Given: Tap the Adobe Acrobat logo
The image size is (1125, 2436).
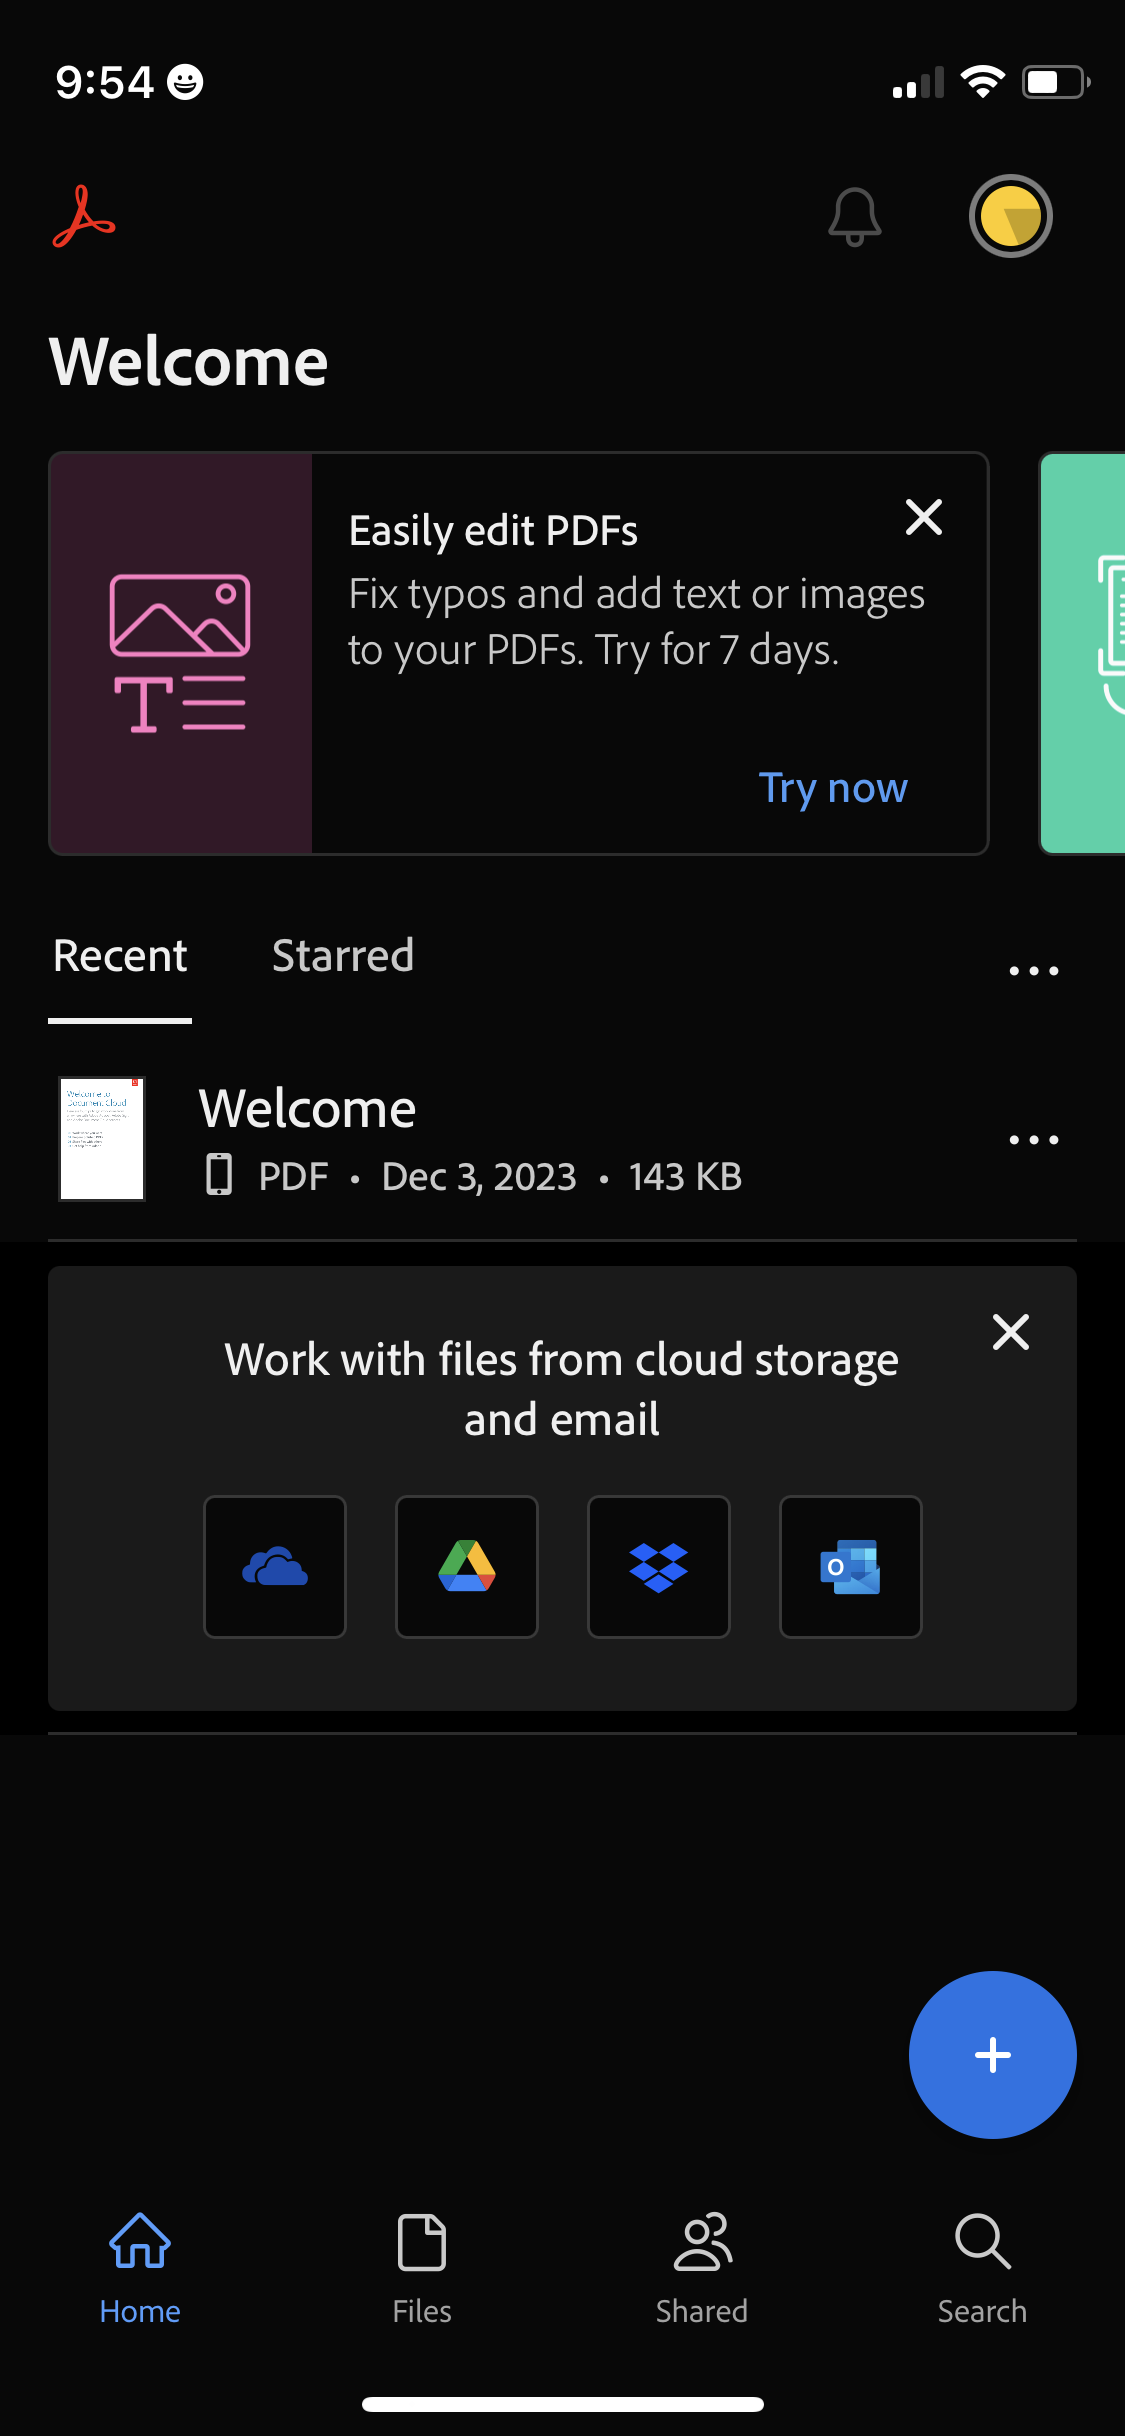Looking at the screenshot, I should [x=83, y=217].
